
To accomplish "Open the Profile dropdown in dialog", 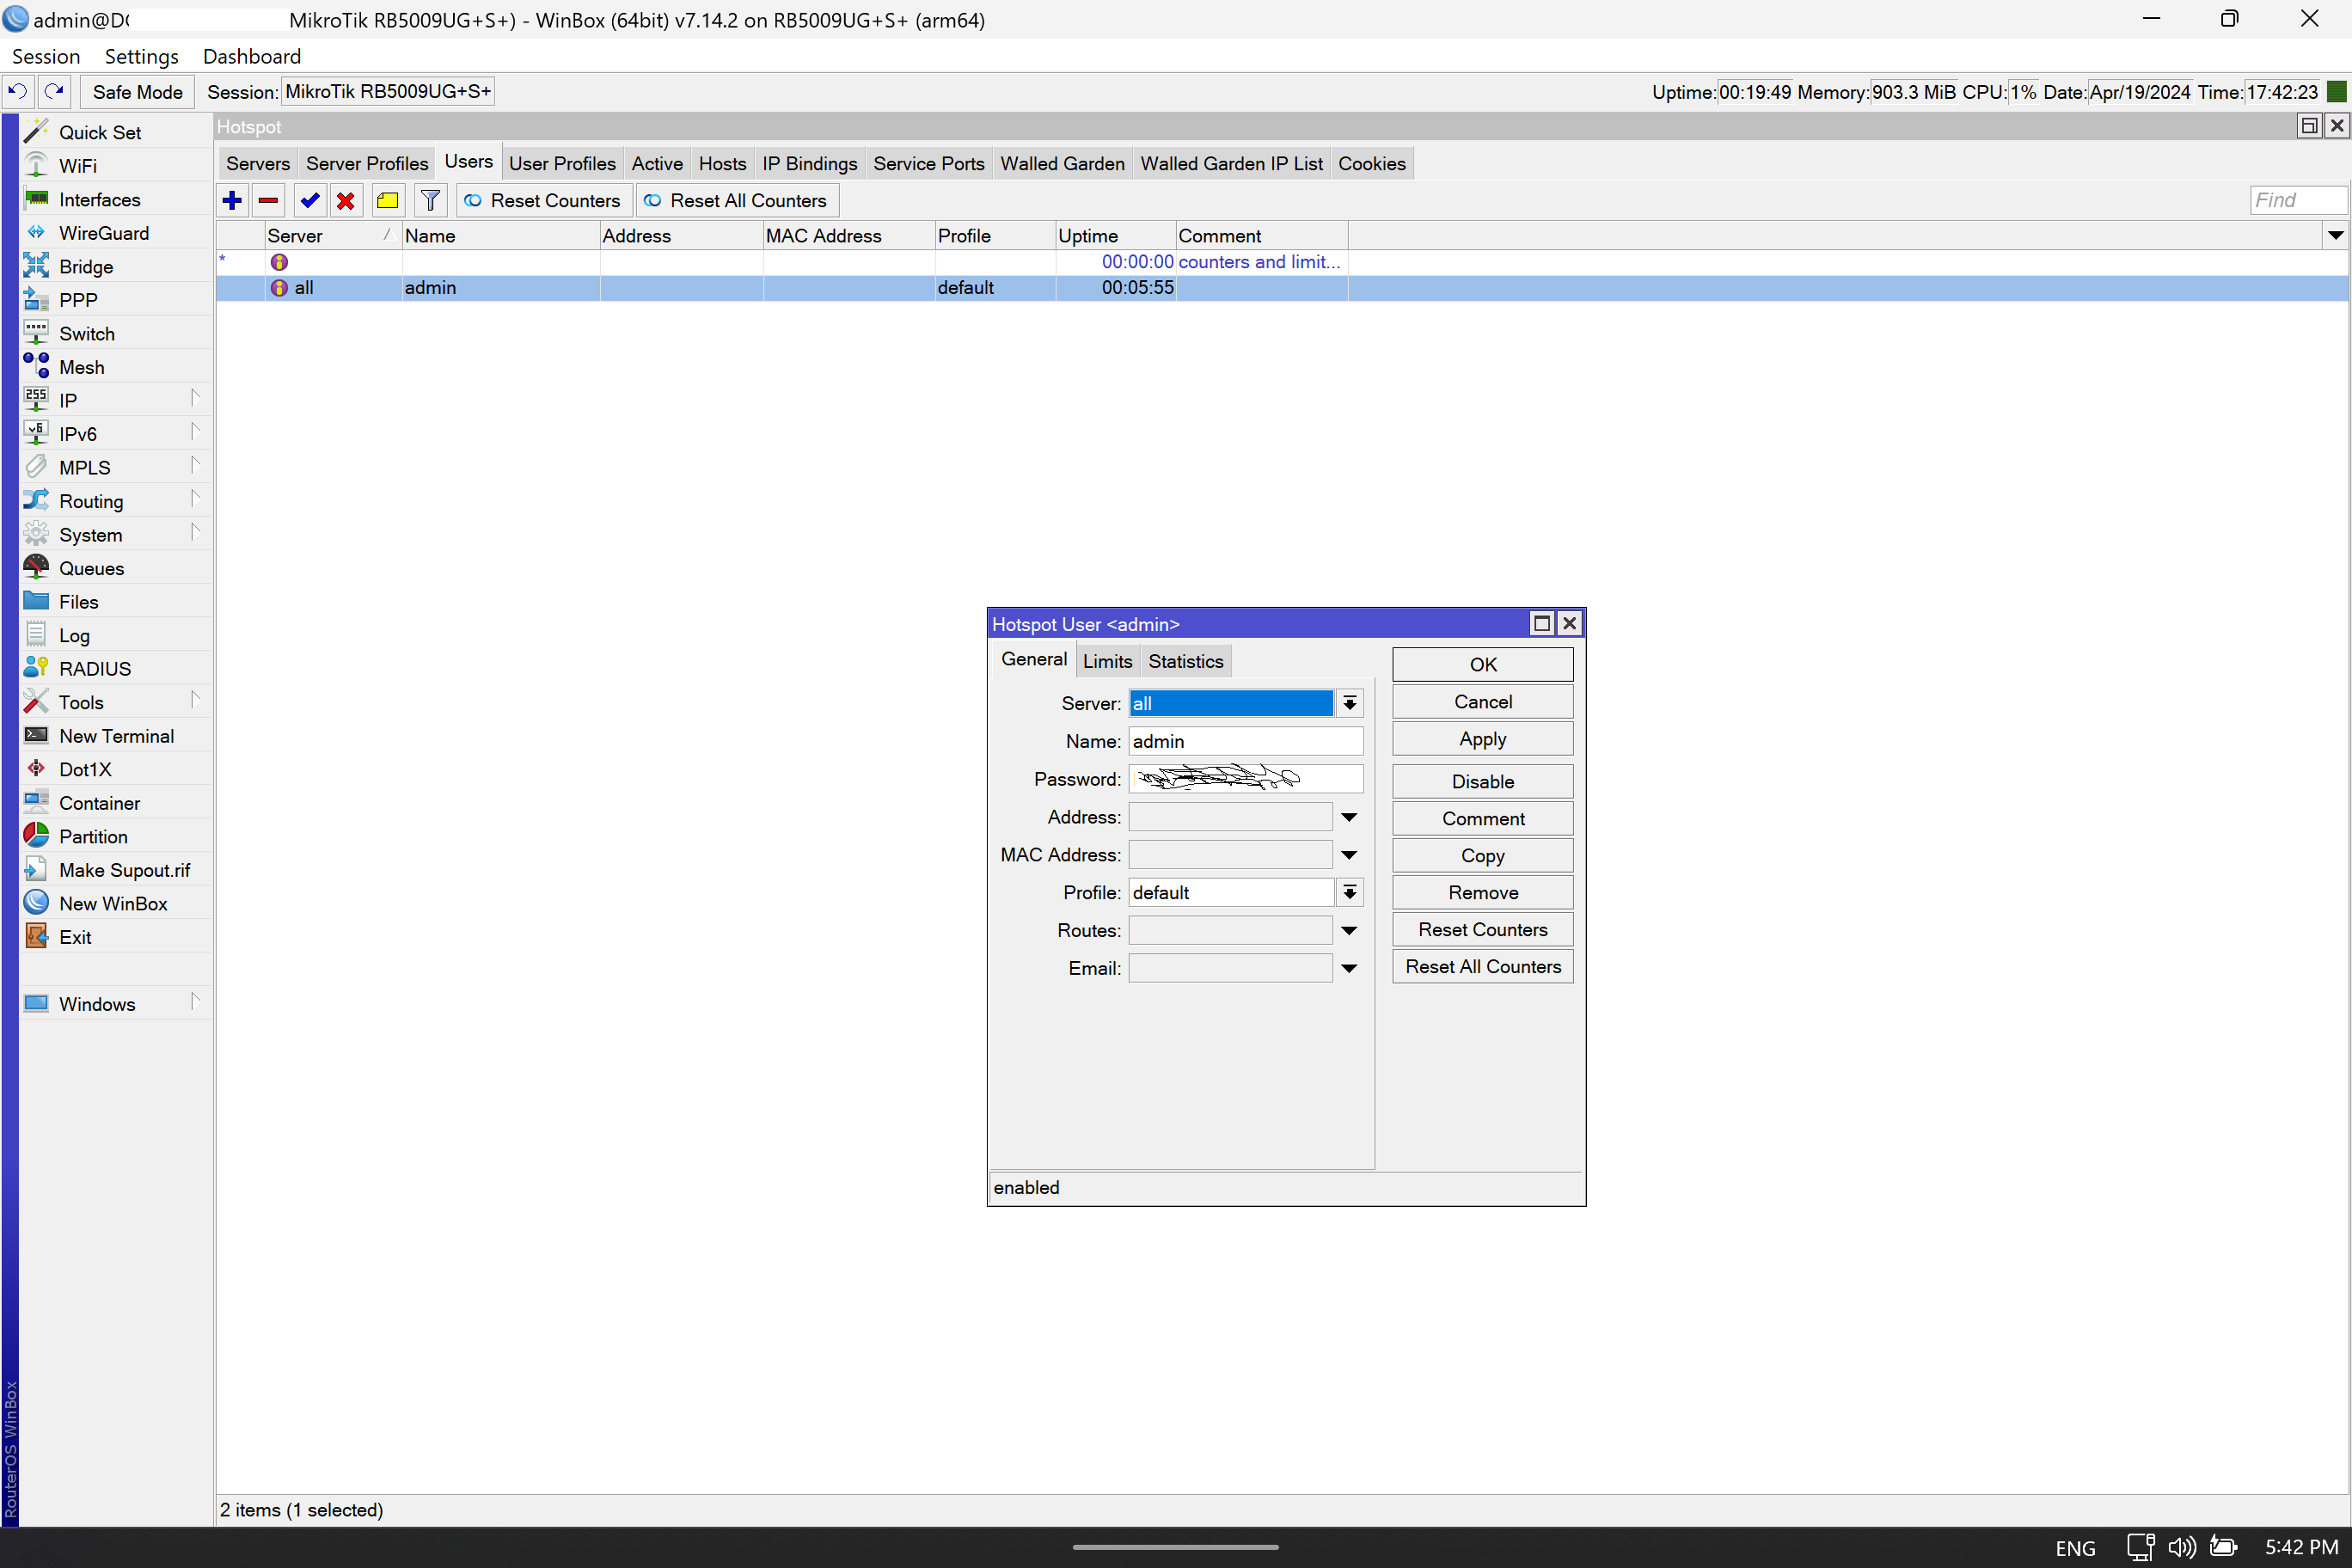I will pyautogui.click(x=1349, y=892).
